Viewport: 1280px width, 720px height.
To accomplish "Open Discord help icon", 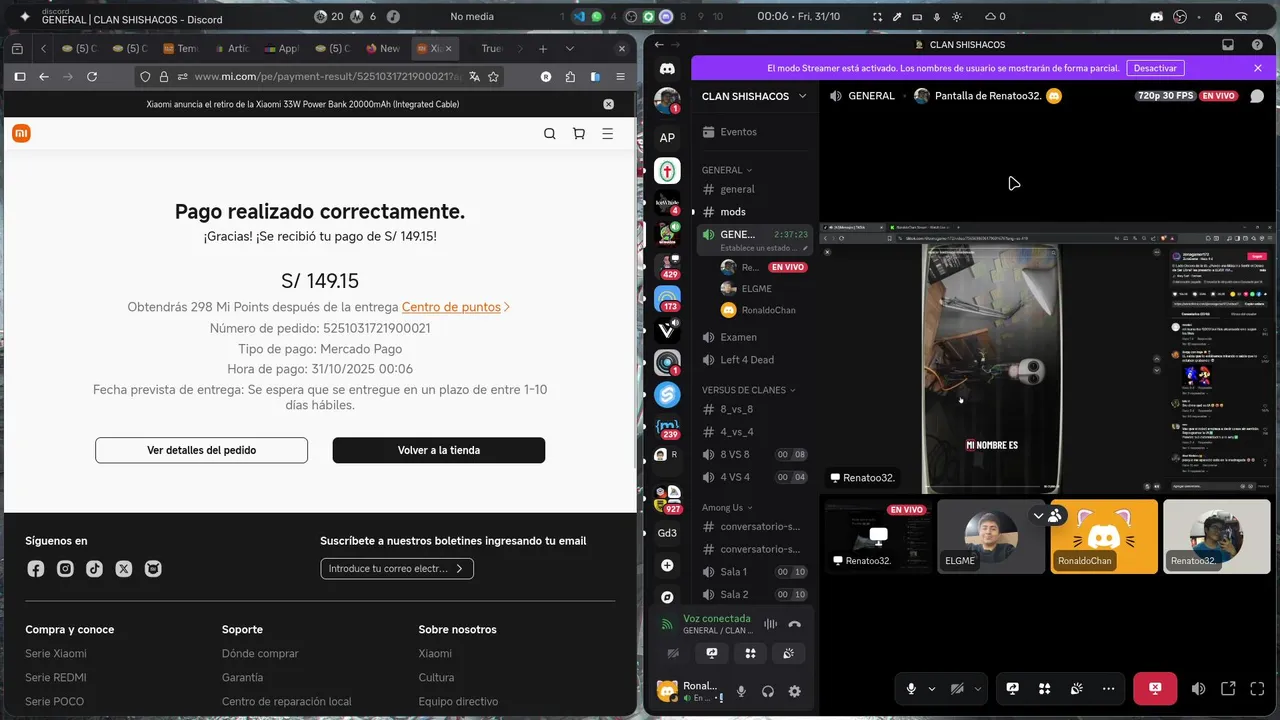I will (1257, 44).
